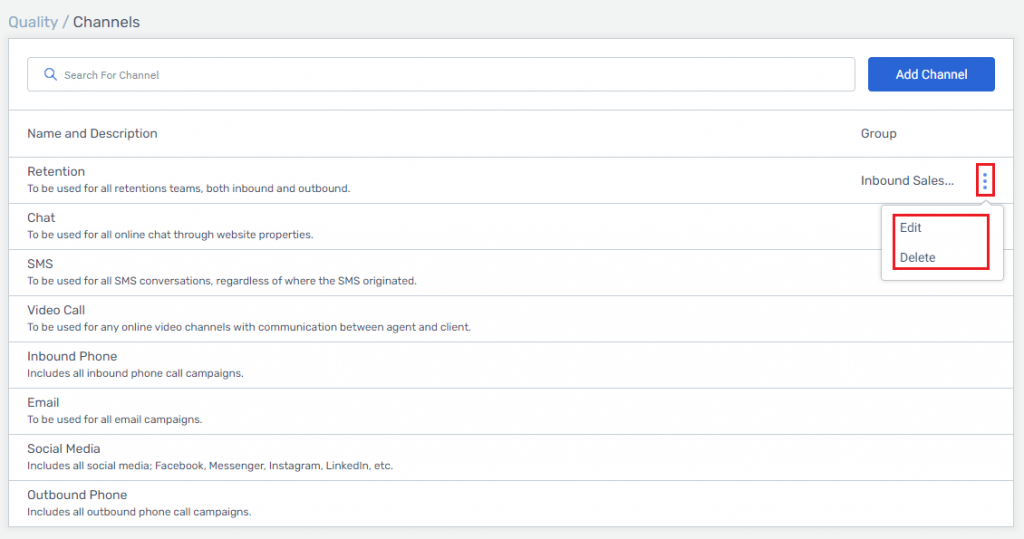Viewport: 1024px width, 539px height.
Task: Click the Group column header
Action: coord(878,133)
